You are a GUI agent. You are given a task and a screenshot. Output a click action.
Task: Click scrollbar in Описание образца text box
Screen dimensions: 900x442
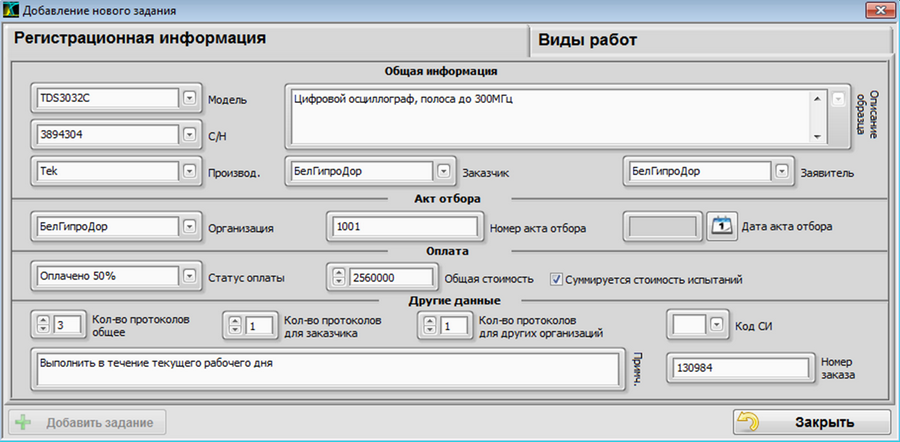click(x=817, y=116)
